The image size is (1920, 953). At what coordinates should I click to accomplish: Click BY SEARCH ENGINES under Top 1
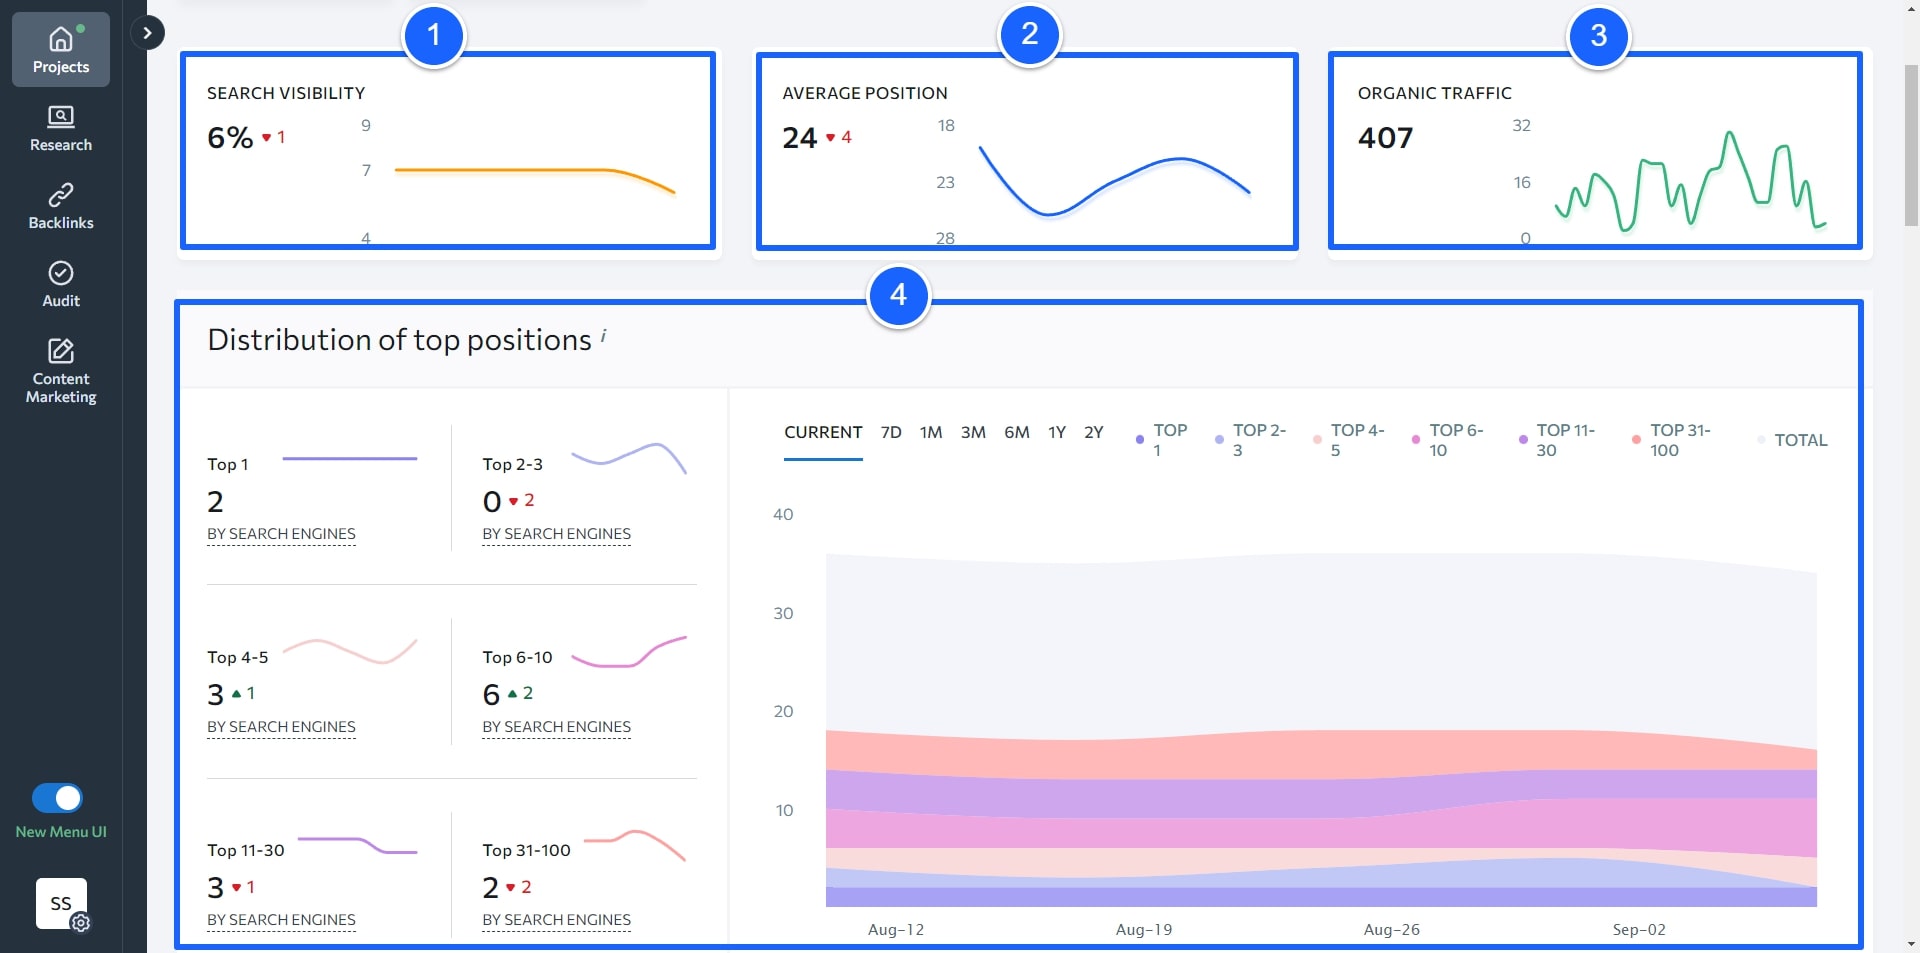point(281,534)
